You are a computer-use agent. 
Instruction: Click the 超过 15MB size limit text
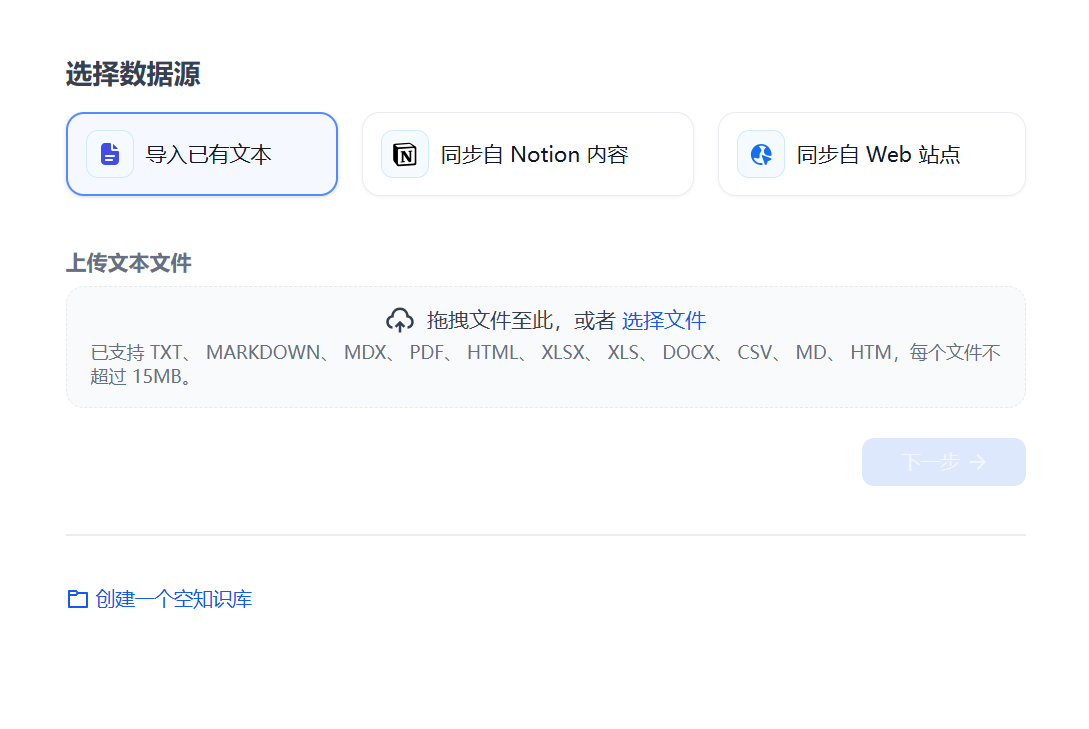point(141,376)
